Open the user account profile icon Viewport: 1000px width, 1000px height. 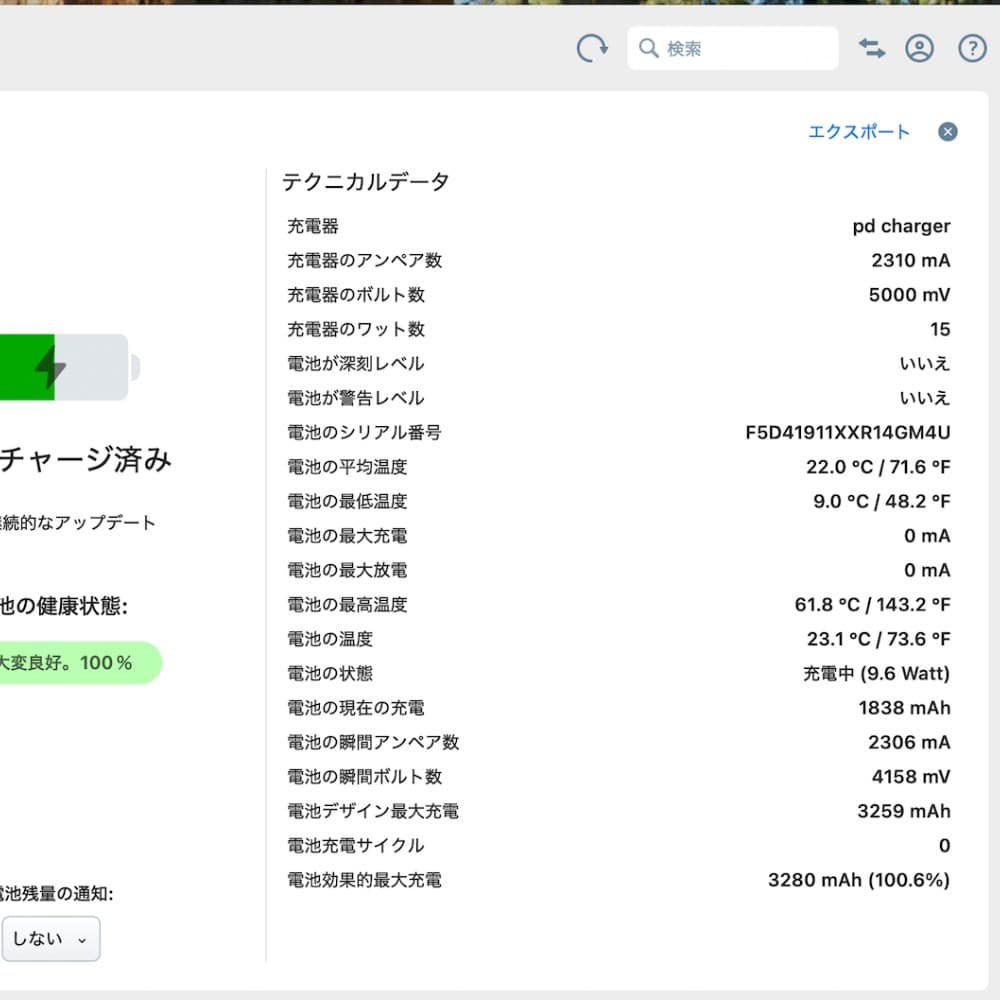[920, 47]
